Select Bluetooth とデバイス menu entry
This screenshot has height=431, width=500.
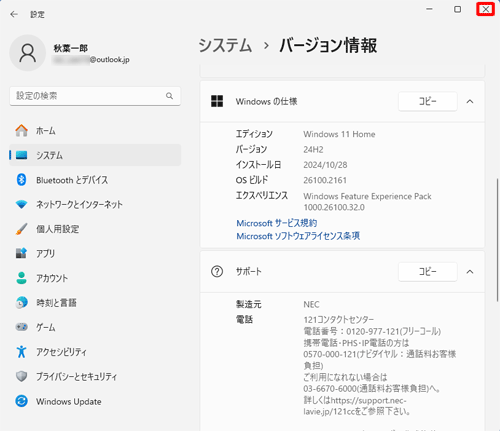click(95, 180)
